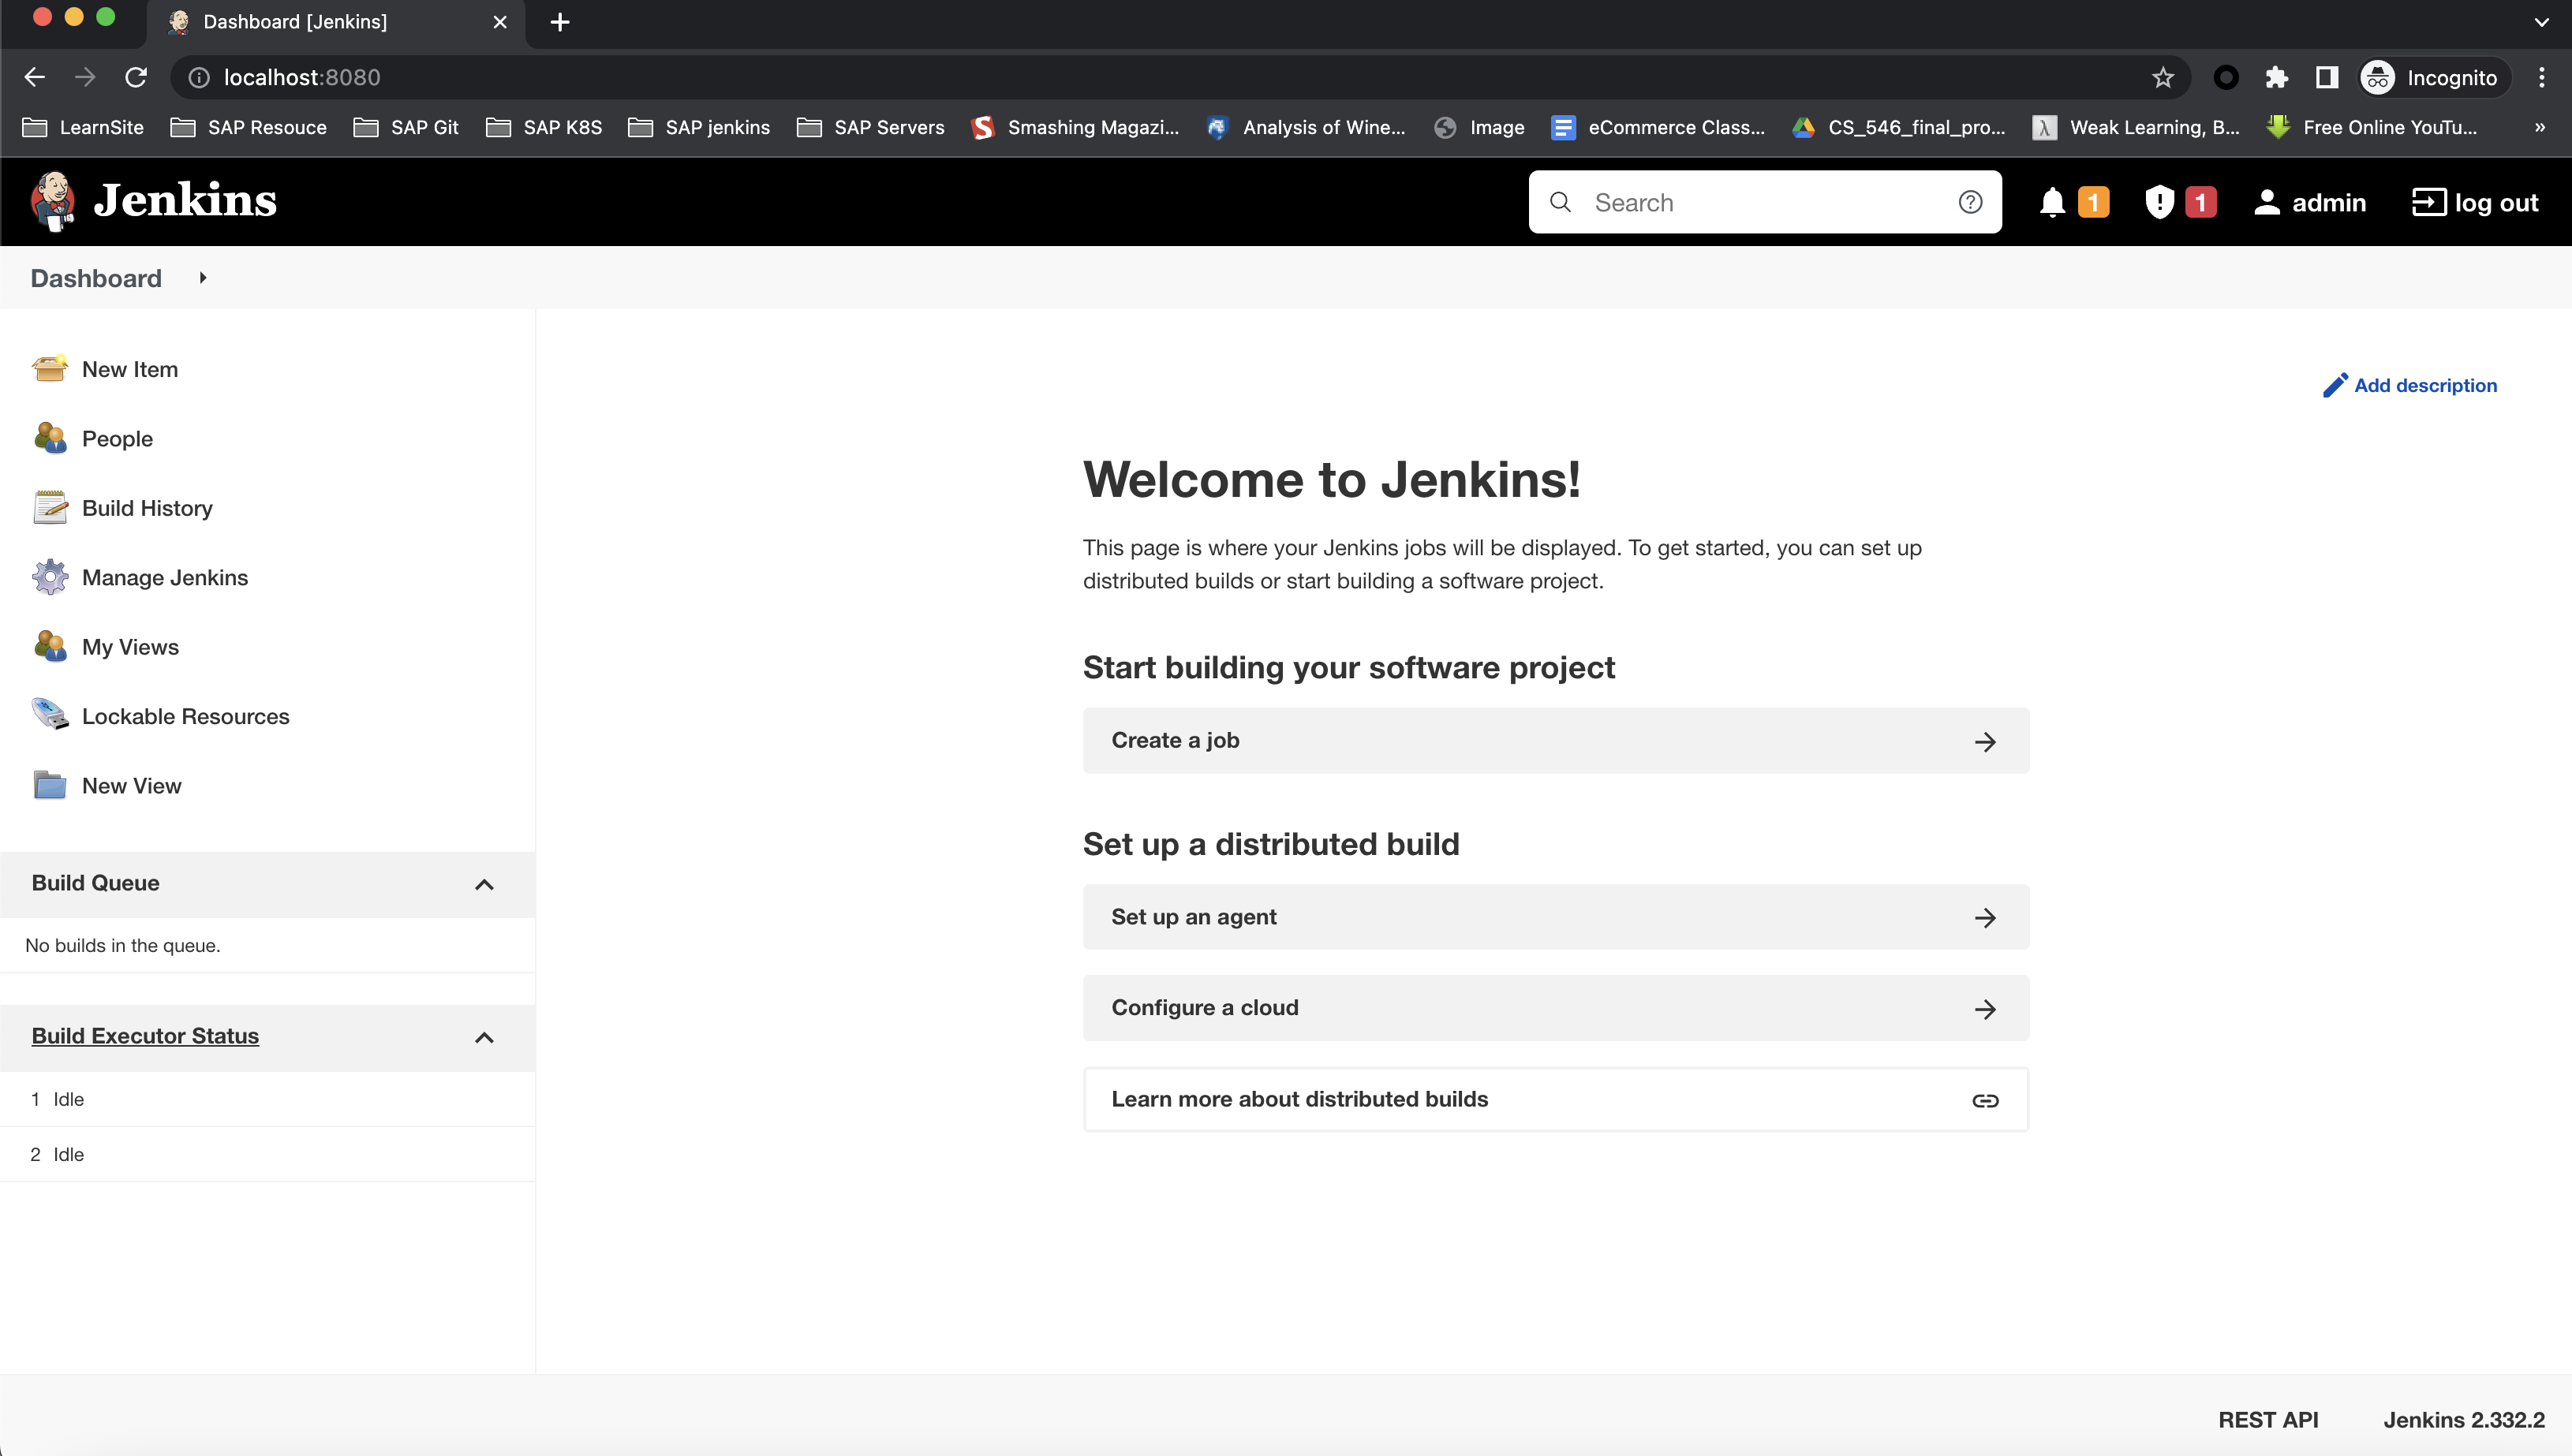Open the SAP Servers bookmarks folder

[871, 127]
